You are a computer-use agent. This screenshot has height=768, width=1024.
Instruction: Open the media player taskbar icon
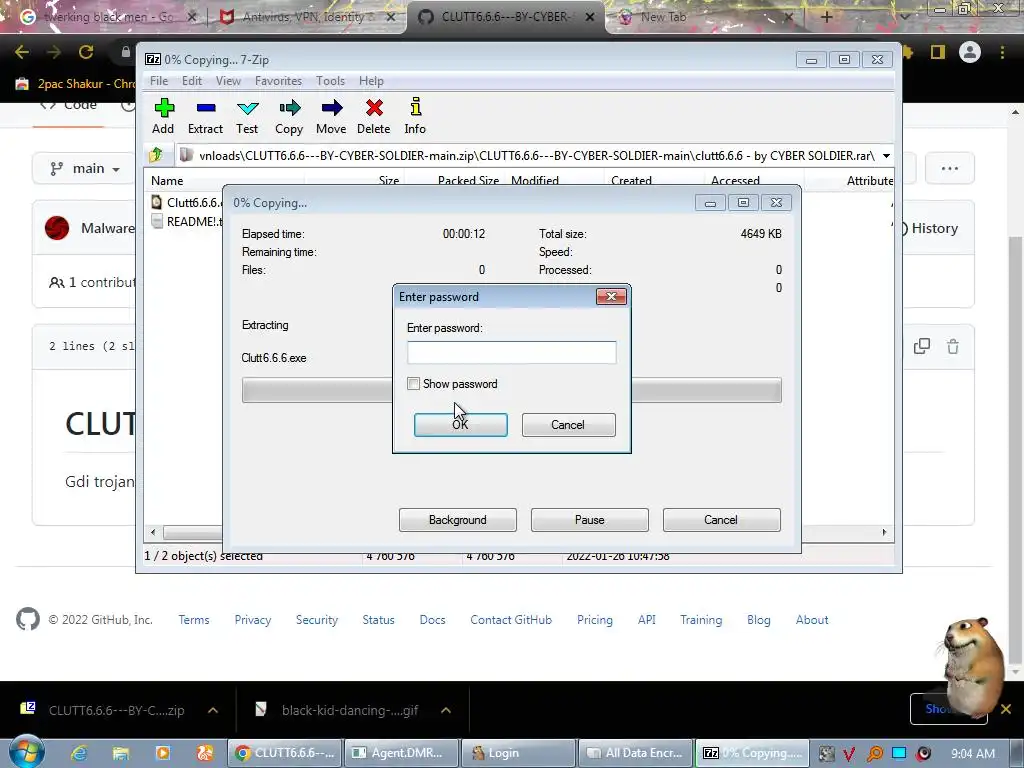(x=163, y=753)
